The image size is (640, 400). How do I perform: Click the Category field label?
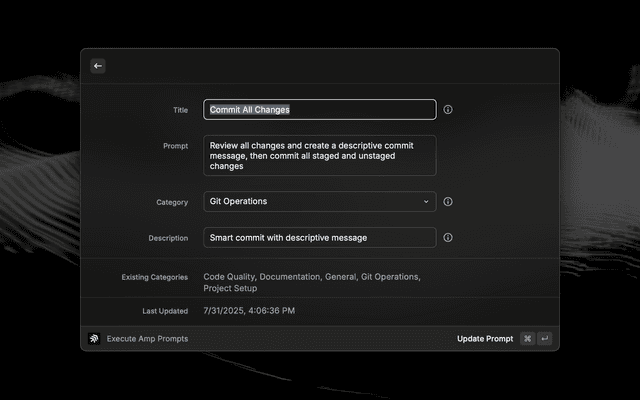pos(171,202)
